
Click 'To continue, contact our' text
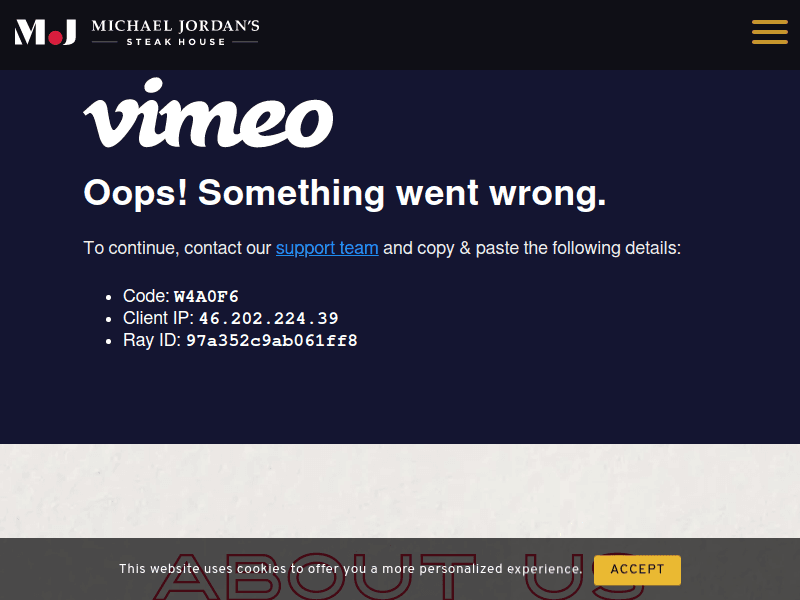(177, 248)
